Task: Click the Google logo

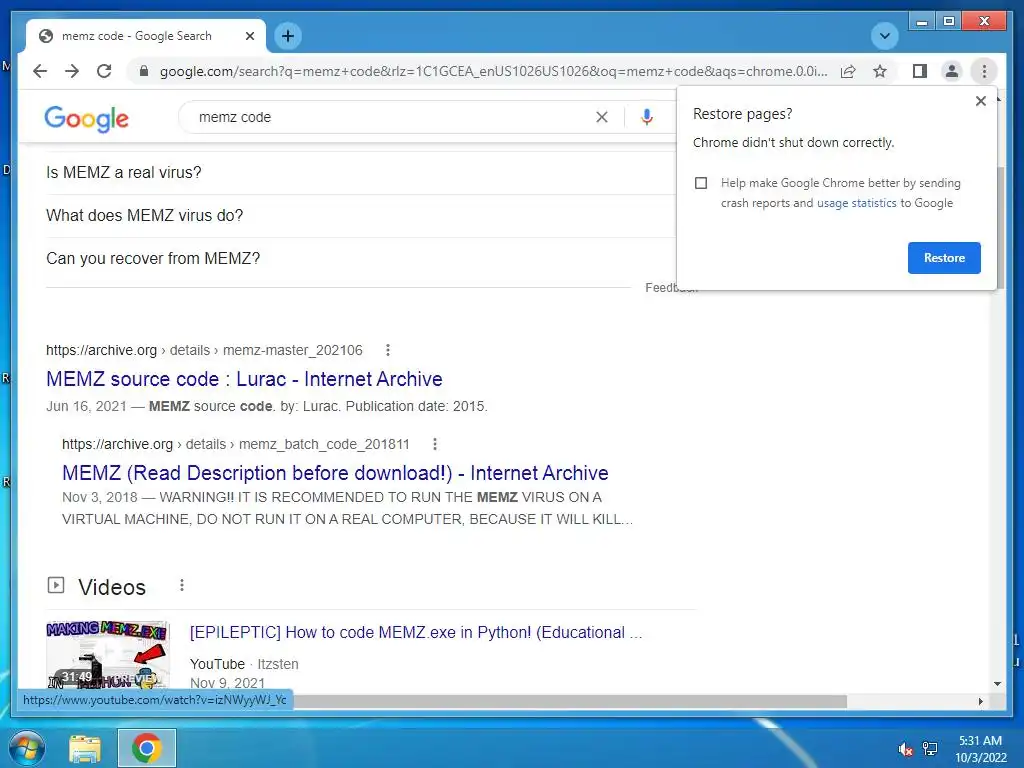Action: coord(86,118)
